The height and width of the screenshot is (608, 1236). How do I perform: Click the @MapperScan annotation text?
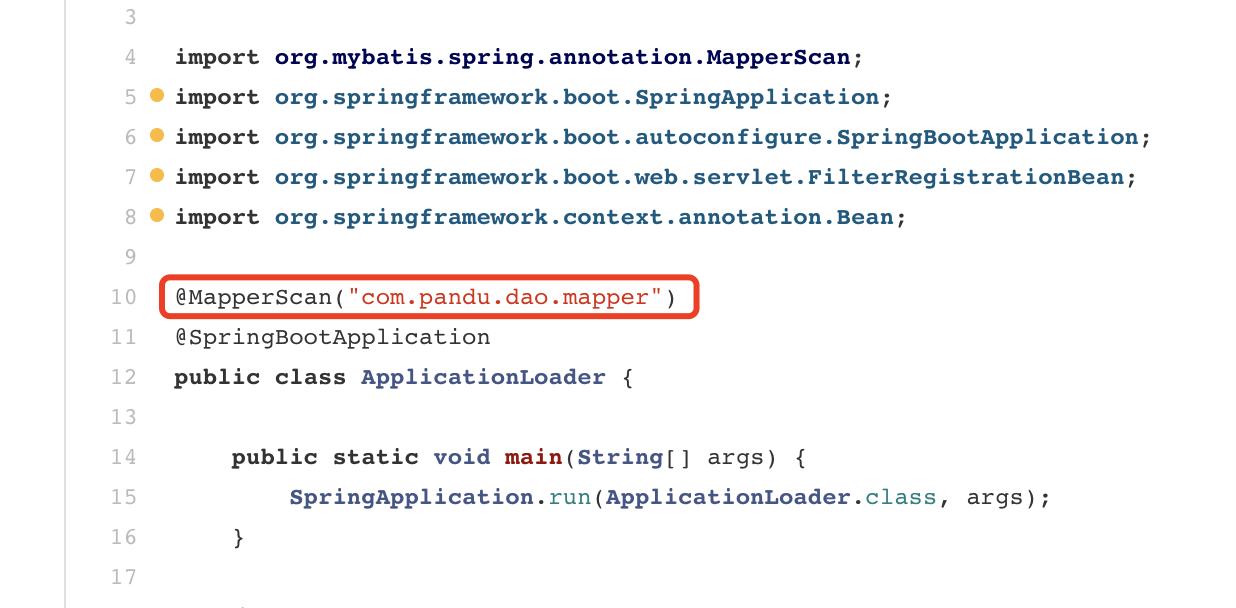pos(254,297)
